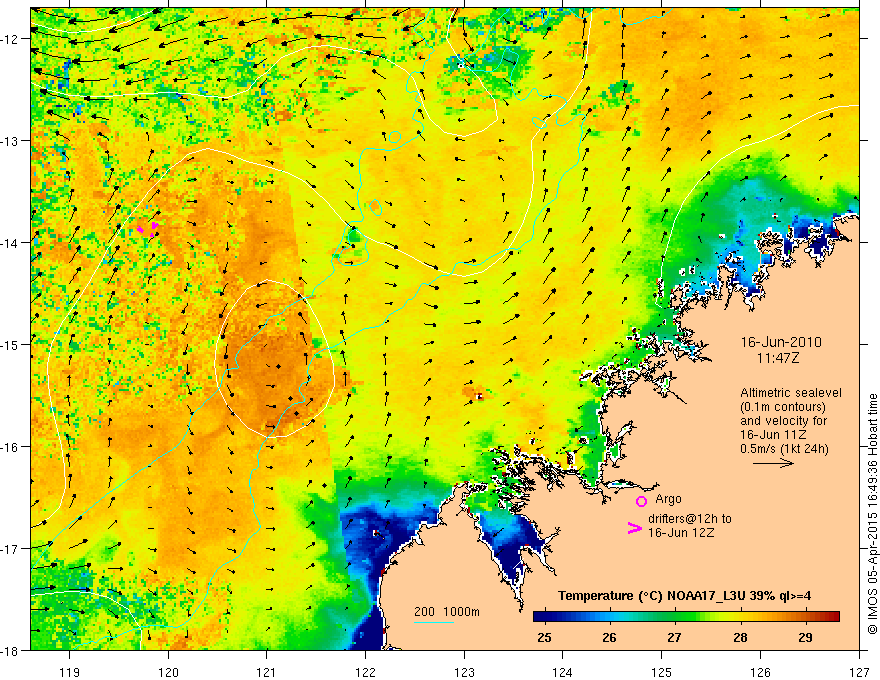This screenshot has height=680, width=880.
Task: Click the '16-Jun-2010' date label
Action: click(x=781, y=342)
